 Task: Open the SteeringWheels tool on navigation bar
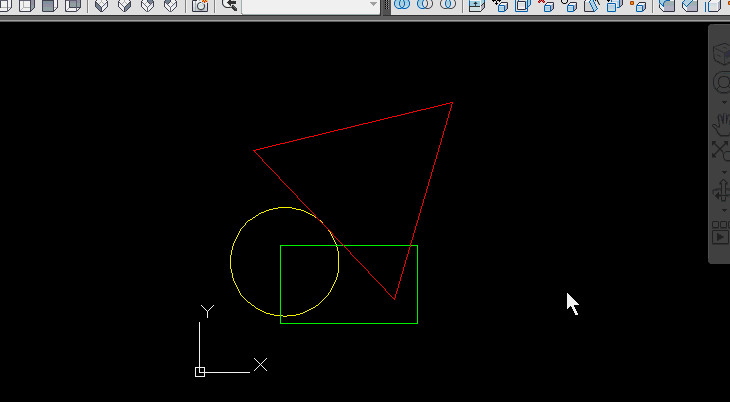coord(722,83)
